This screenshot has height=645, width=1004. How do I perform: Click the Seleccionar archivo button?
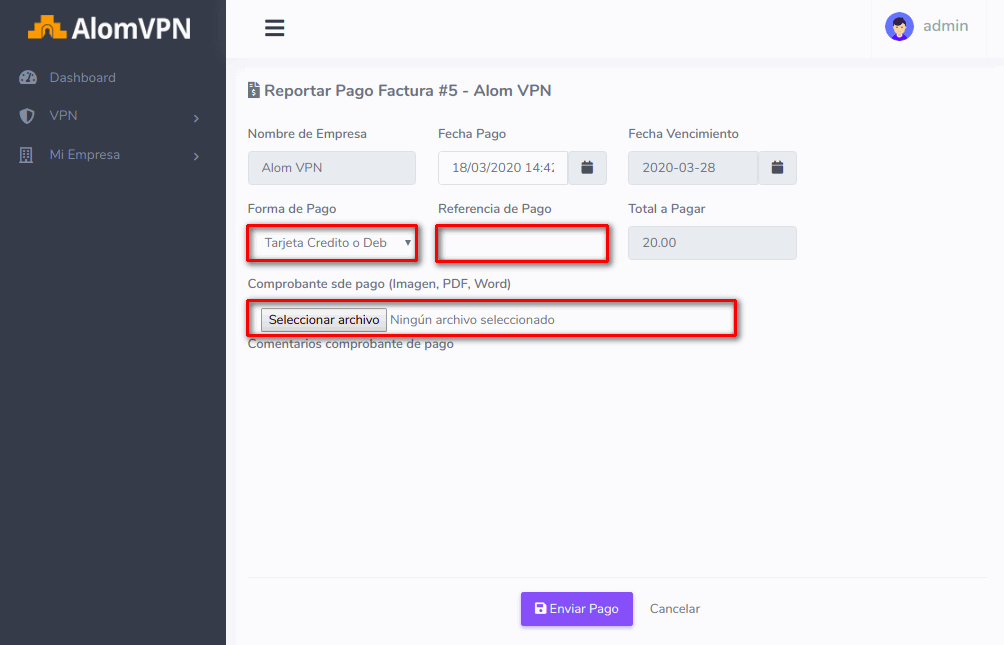(x=324, y=320)
